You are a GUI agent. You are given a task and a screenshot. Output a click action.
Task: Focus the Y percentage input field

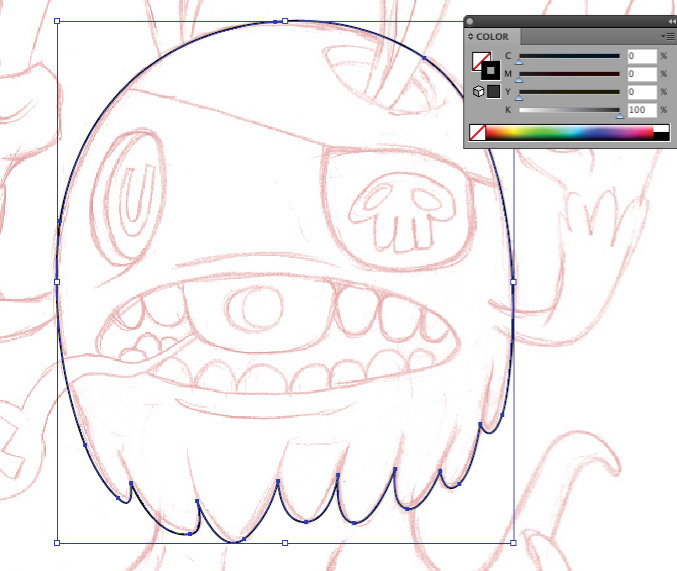[x=642, y=92]
